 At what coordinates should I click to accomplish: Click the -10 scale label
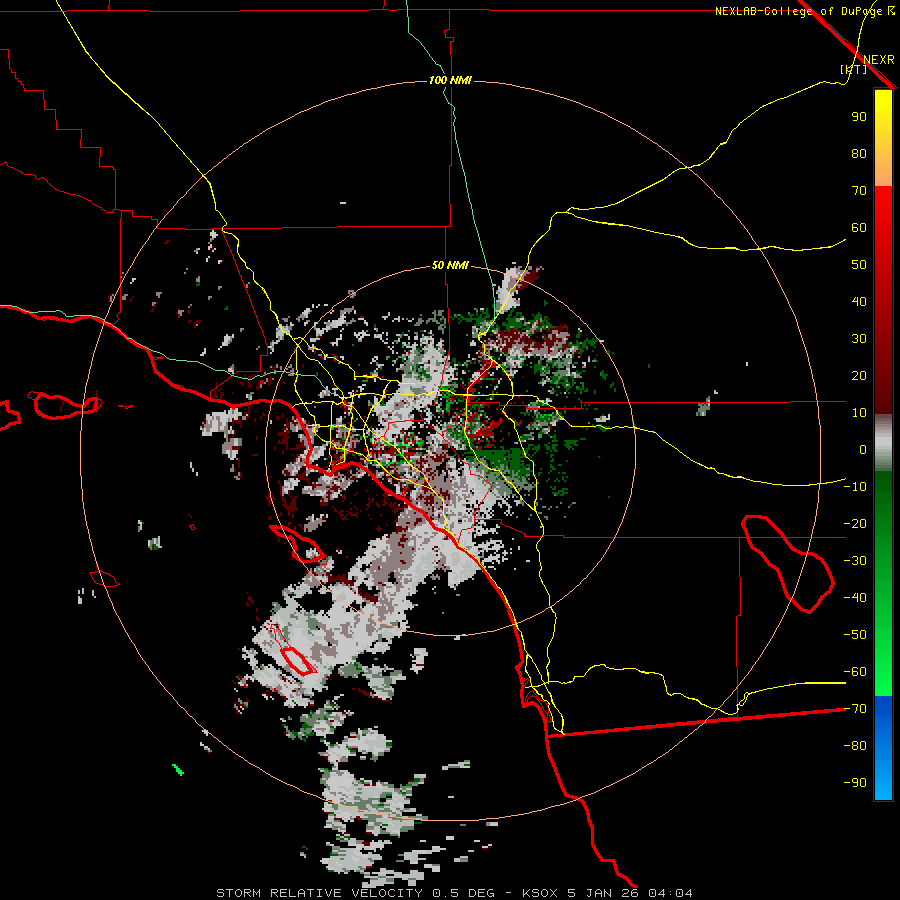click(855, 487)
